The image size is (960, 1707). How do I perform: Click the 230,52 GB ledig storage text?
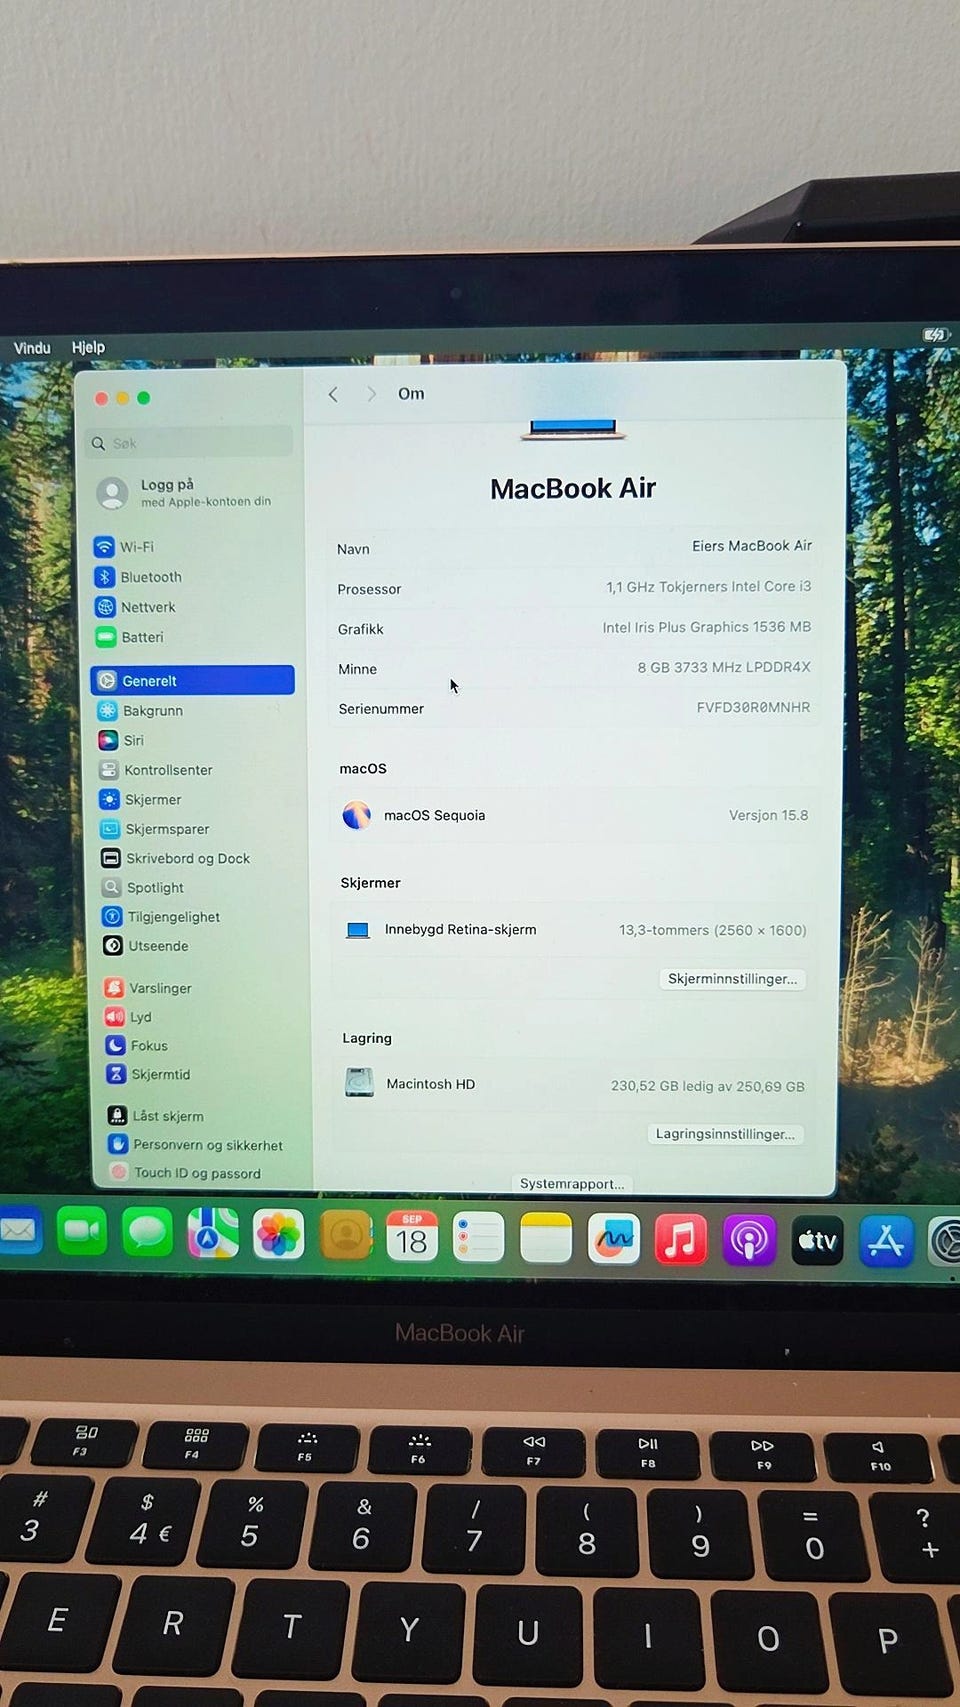click(x=707, y=1086)
